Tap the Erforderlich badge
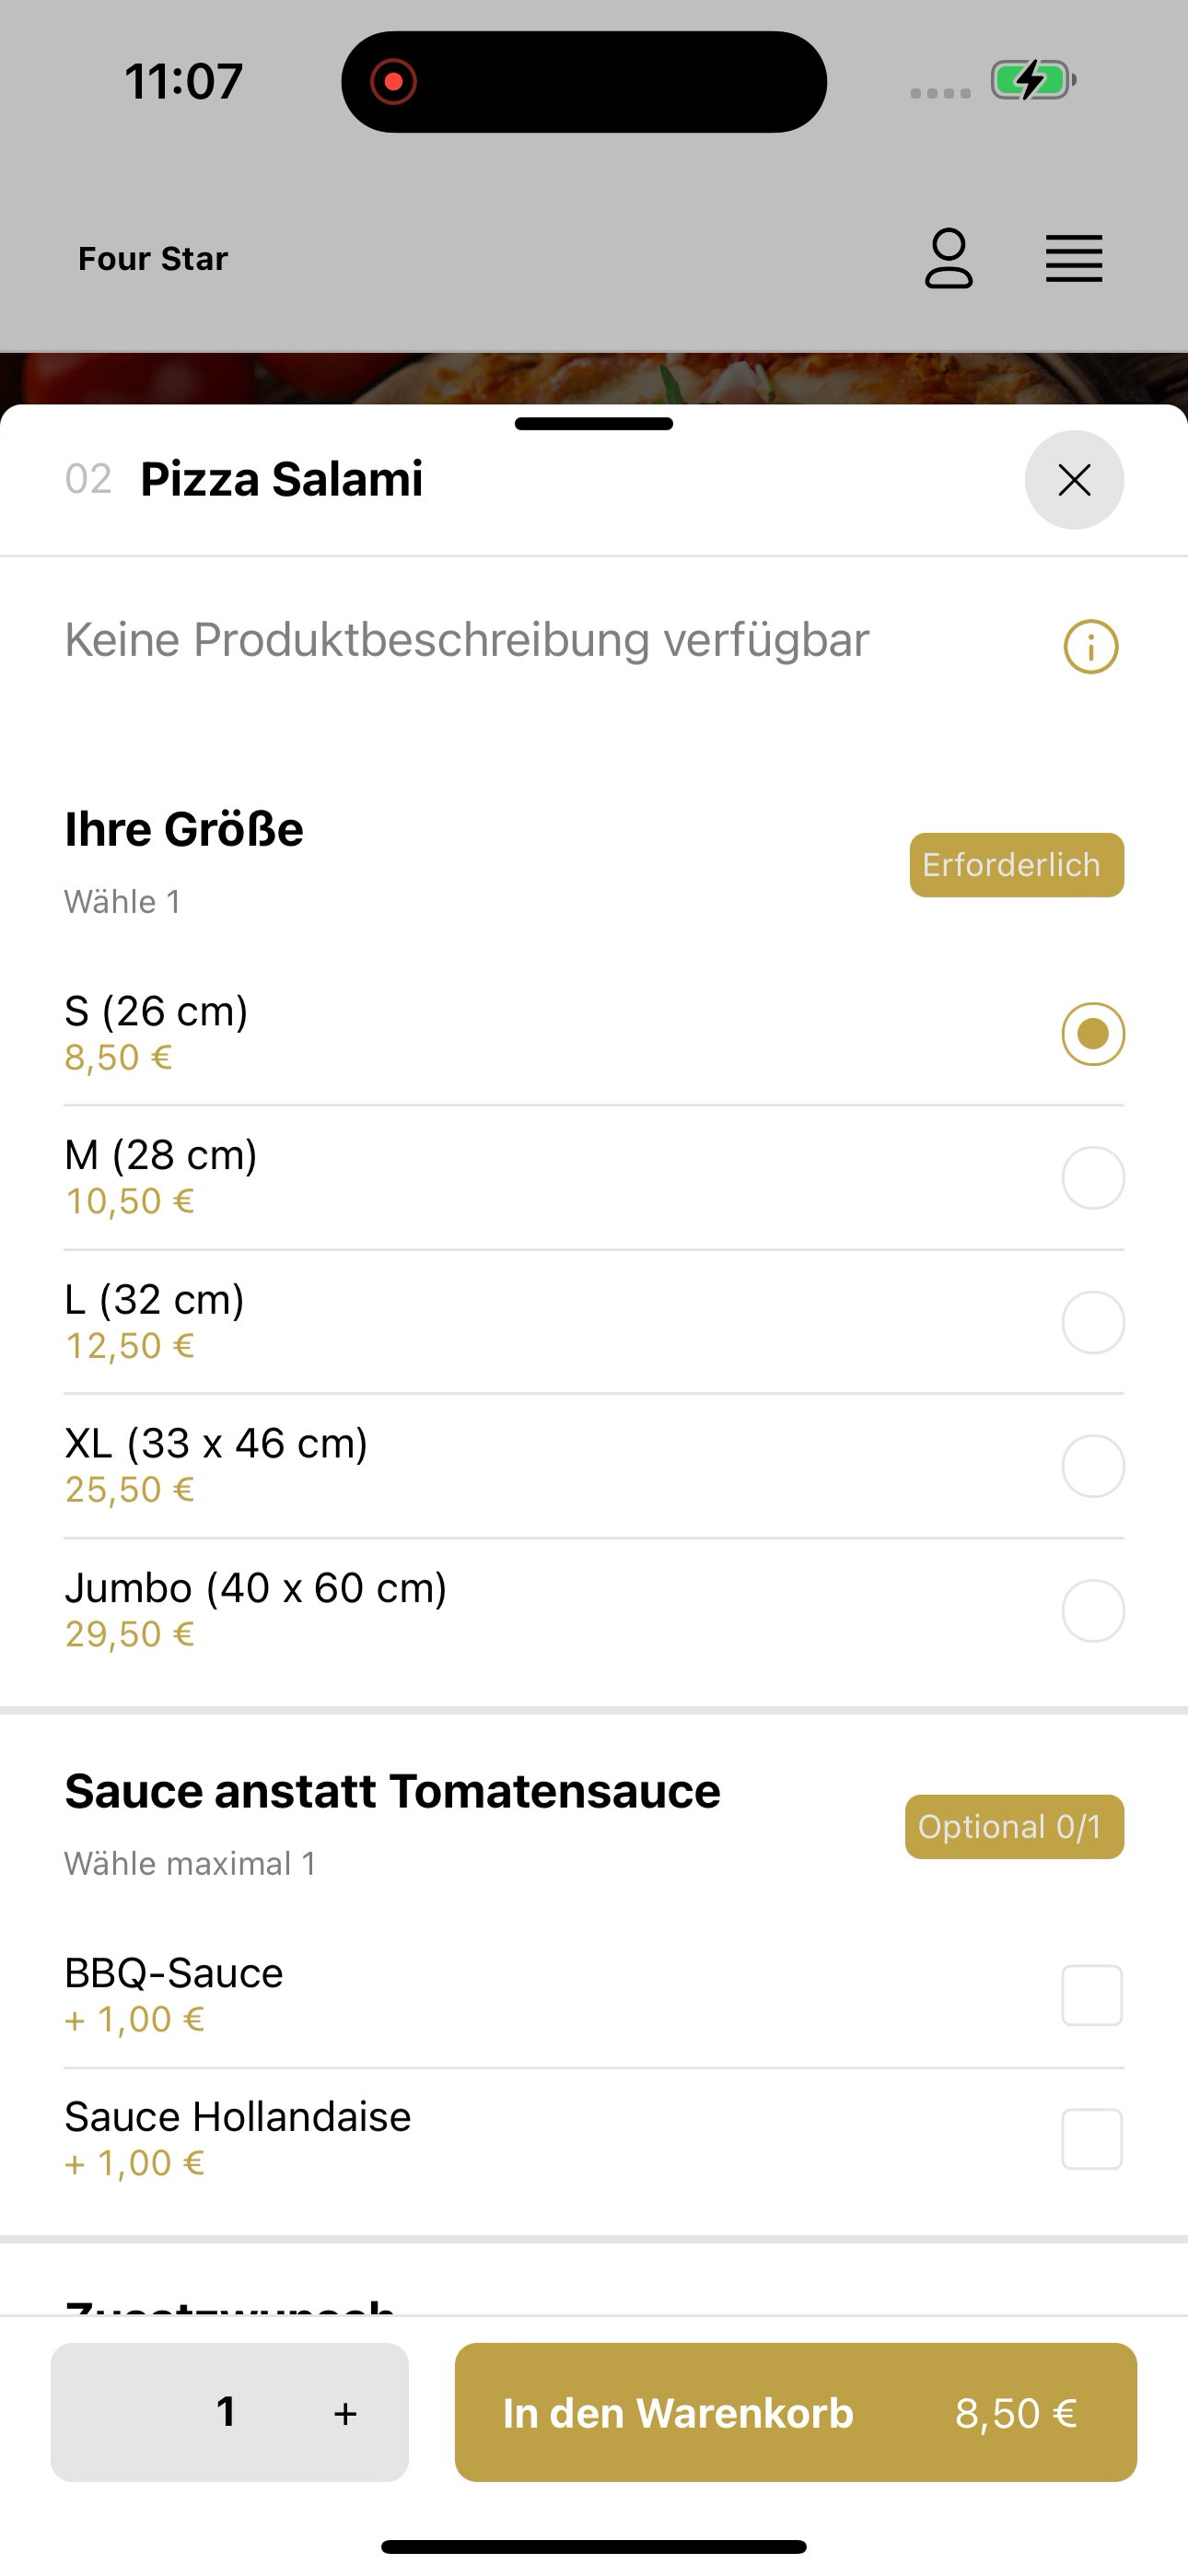This screenshot has width=1188, height=2576. (1016, 865)
